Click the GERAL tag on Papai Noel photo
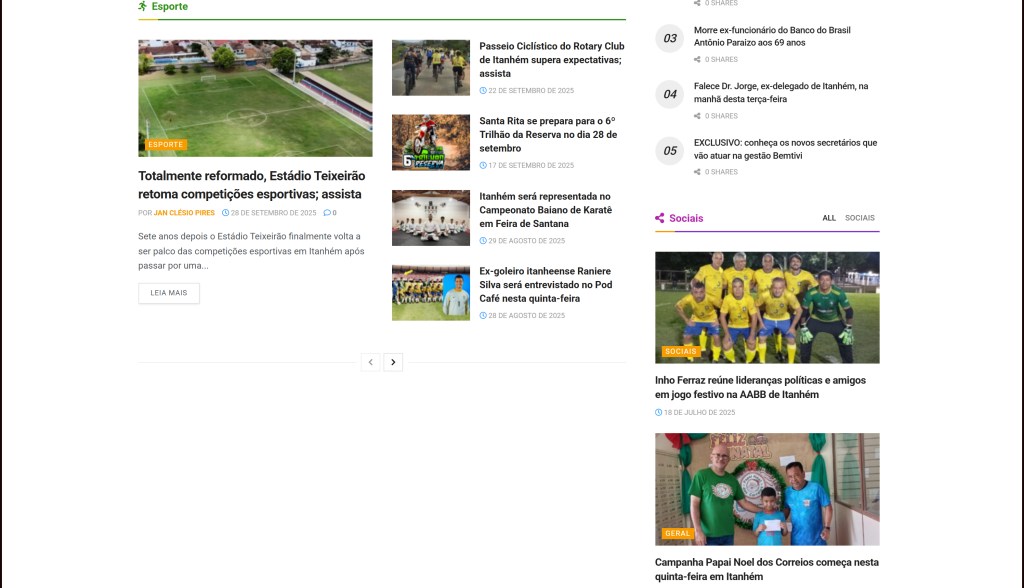The image size is (1024, 588). (677, 533)
